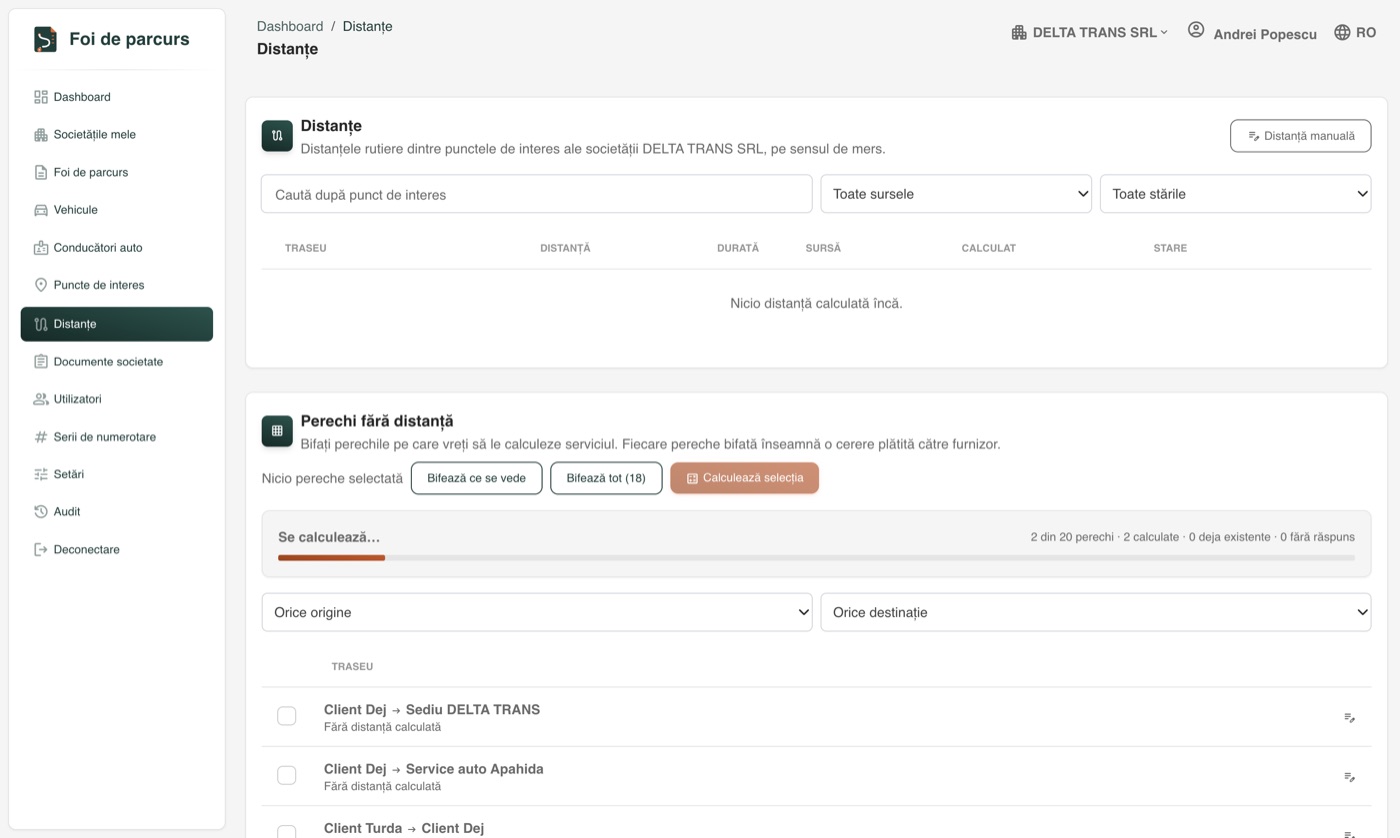Open Foi de parcurs in sidebar menu
This screenshot has height=838, width=1400.
tap(117, 172)
